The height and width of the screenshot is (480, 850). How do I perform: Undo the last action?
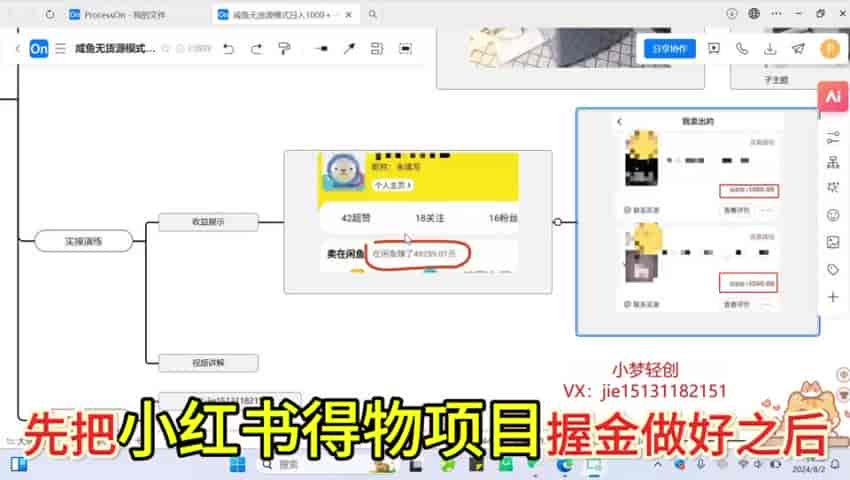229,49
